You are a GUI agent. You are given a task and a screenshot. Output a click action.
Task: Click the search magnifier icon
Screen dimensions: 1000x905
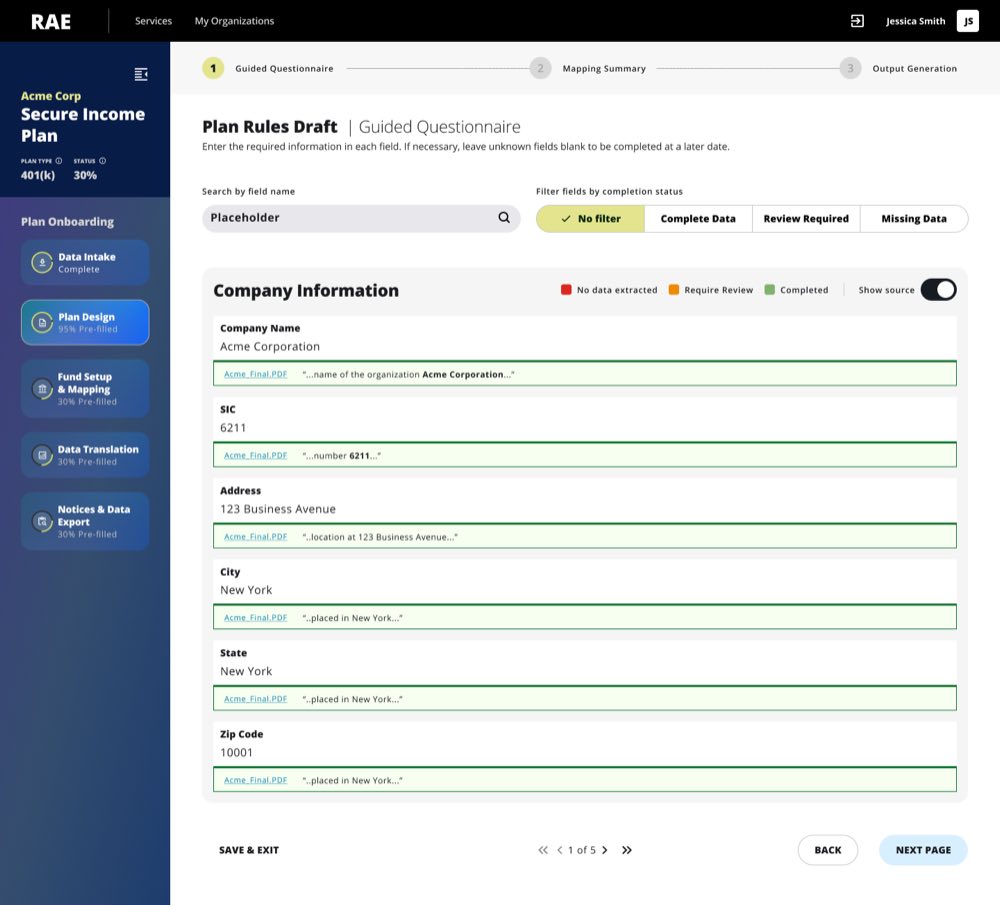[504, 217]
